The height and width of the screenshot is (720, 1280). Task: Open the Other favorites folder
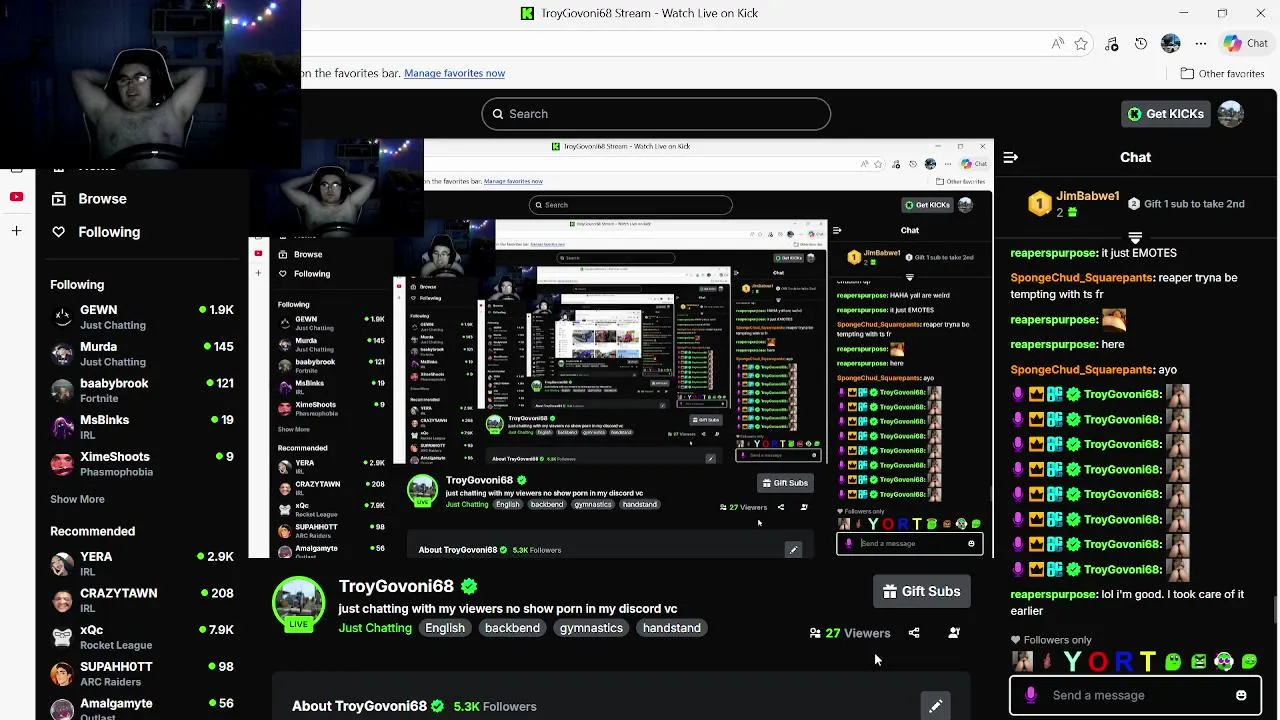(1222, 73)
